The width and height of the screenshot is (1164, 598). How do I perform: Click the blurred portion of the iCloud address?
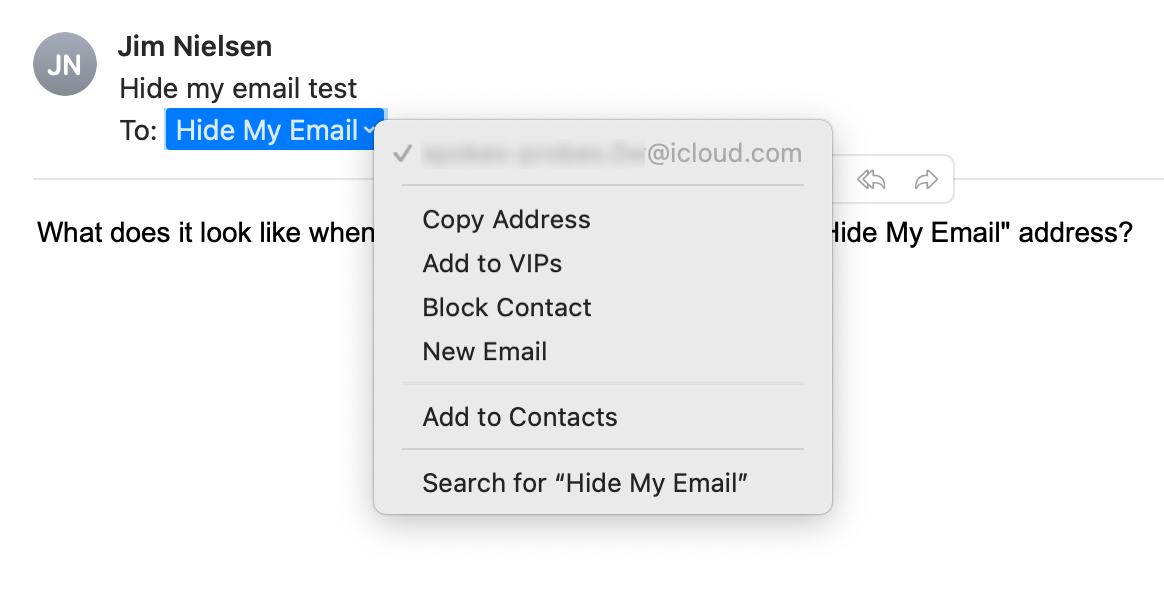point(533,154)
